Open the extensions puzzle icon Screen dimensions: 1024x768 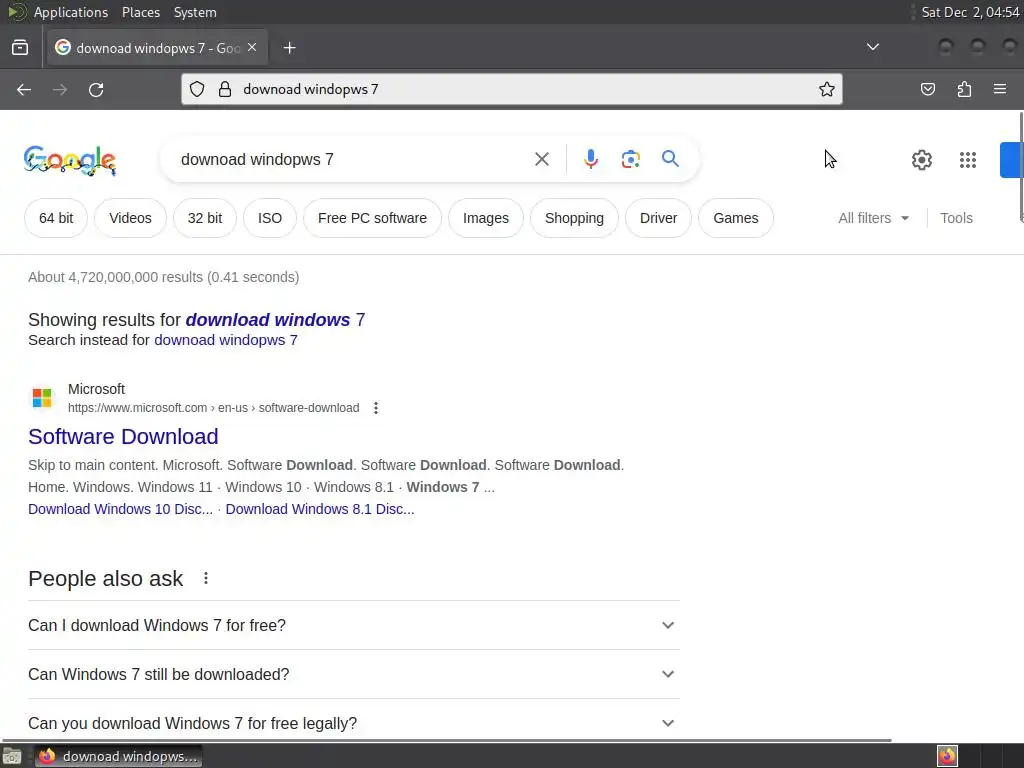tap(964, 89)
